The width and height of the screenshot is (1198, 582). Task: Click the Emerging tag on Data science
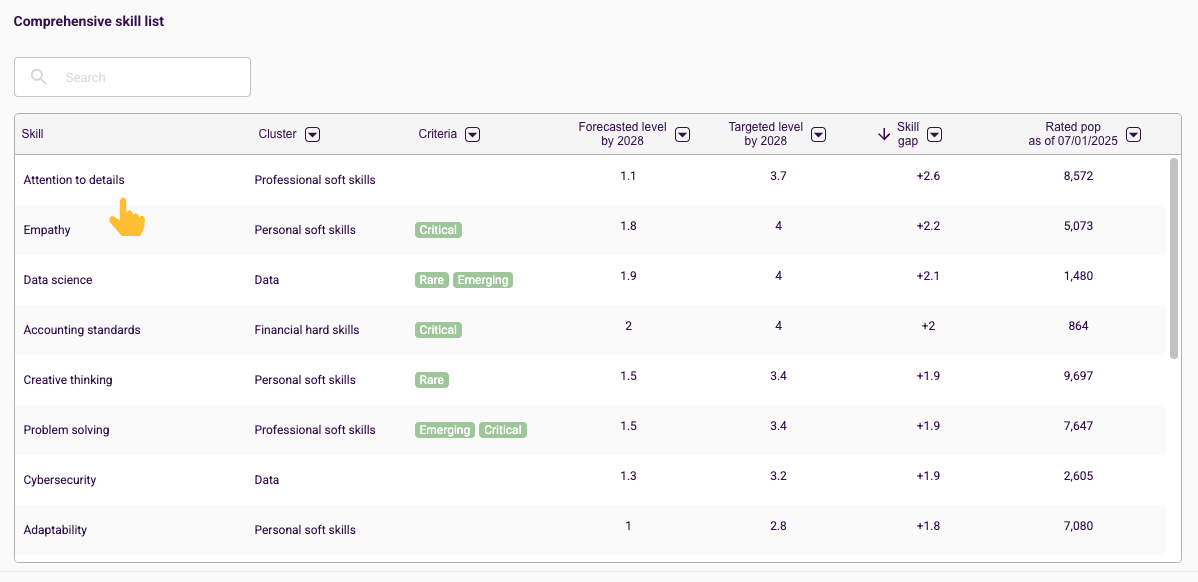(483, 280)
